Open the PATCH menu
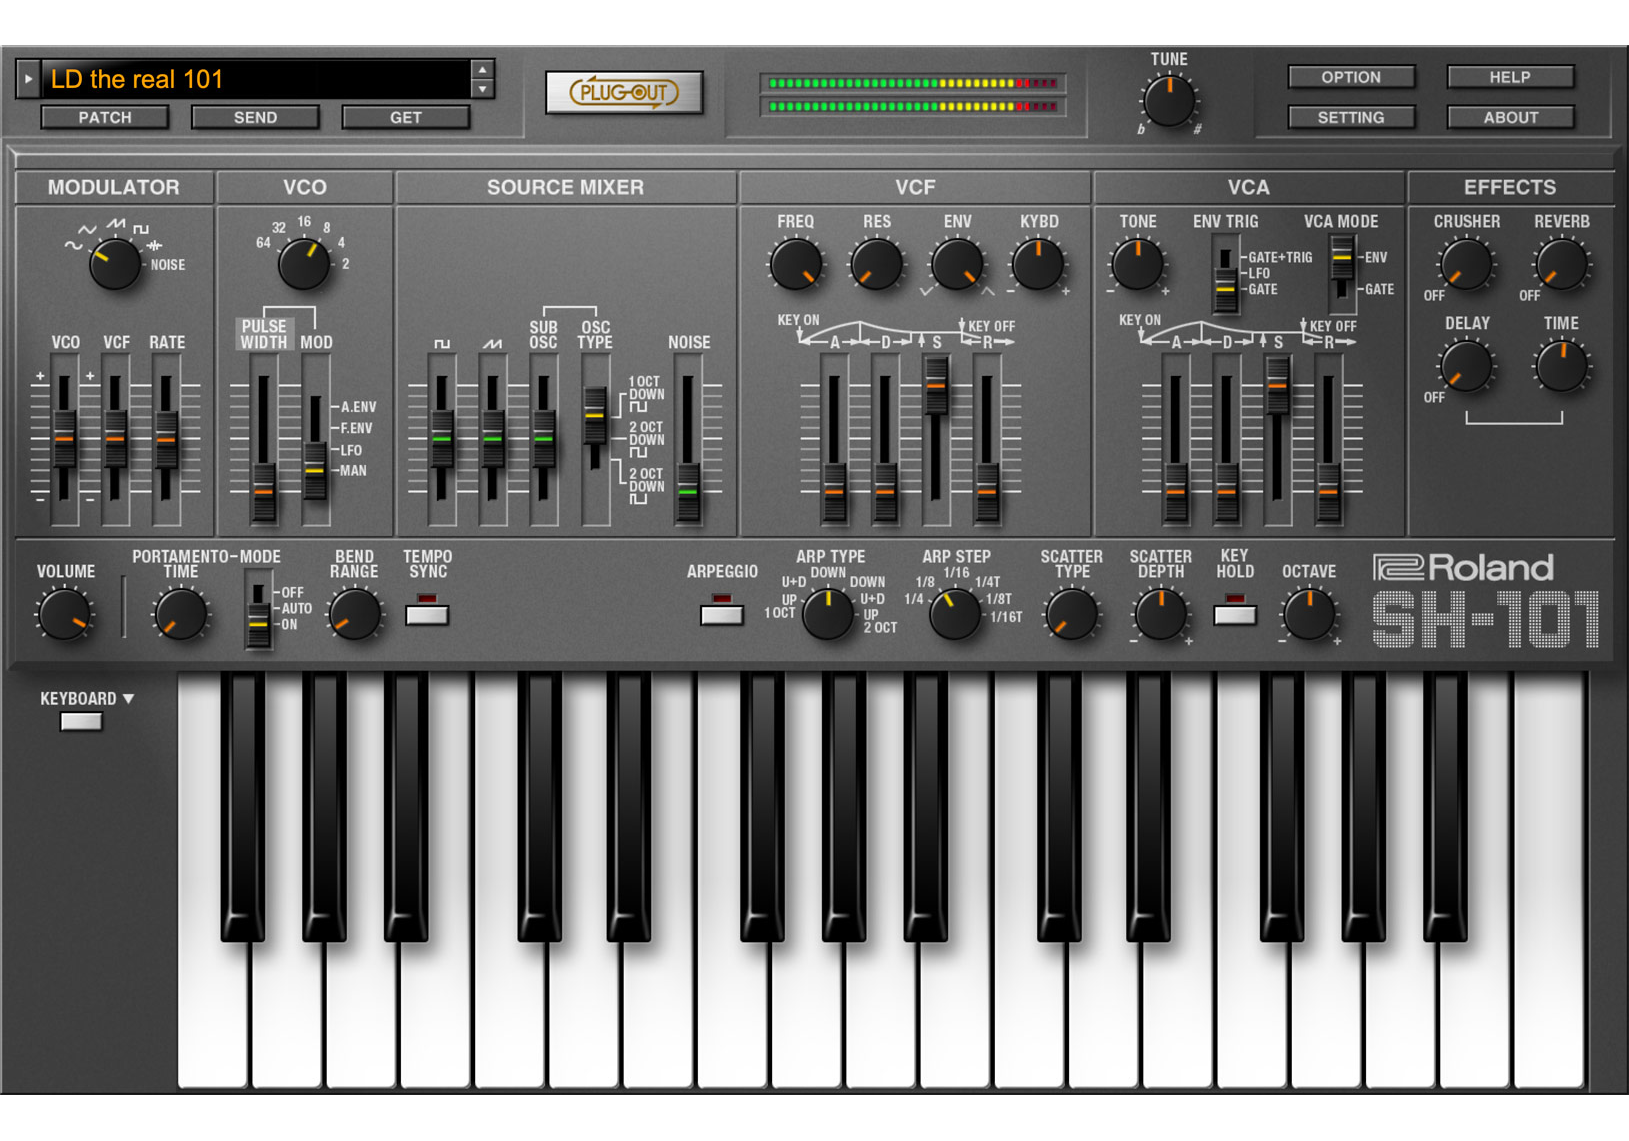 [x=105, y=117]
